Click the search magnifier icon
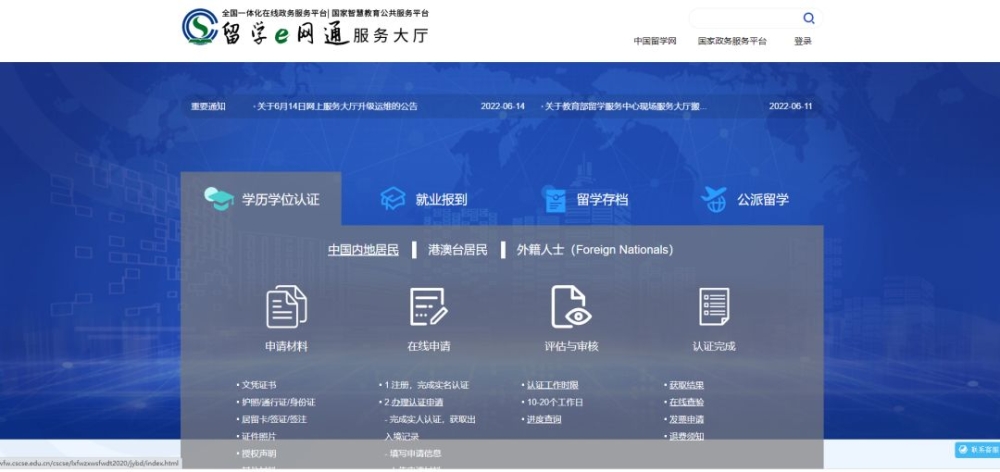This screenshot has height=472, width=1000. point(809,18)
